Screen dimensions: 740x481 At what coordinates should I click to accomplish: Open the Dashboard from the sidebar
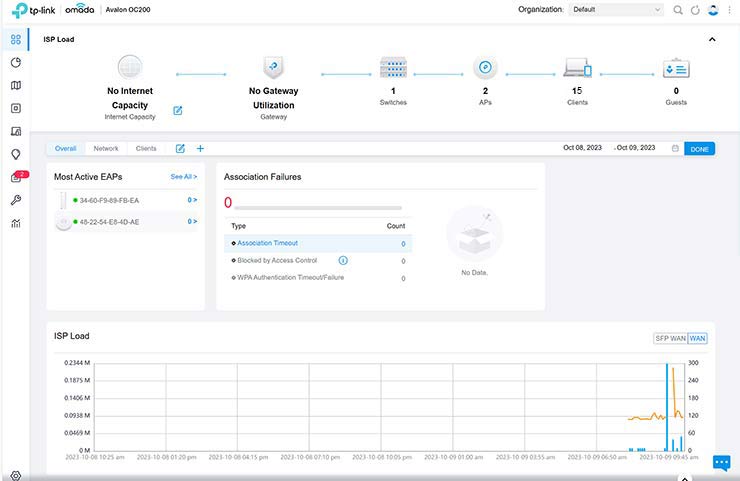[x=15, y=40]
